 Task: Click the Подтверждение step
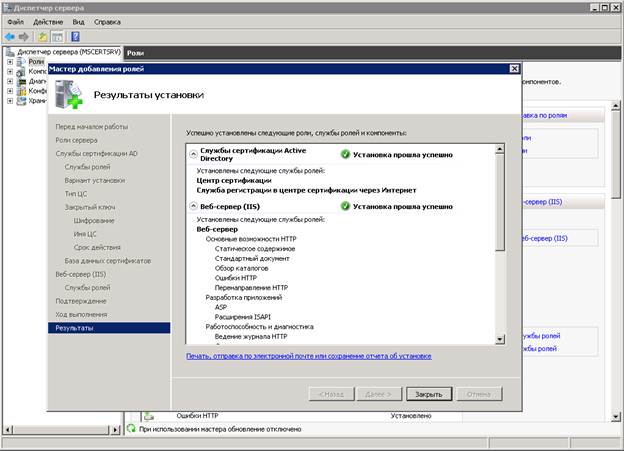81,301
